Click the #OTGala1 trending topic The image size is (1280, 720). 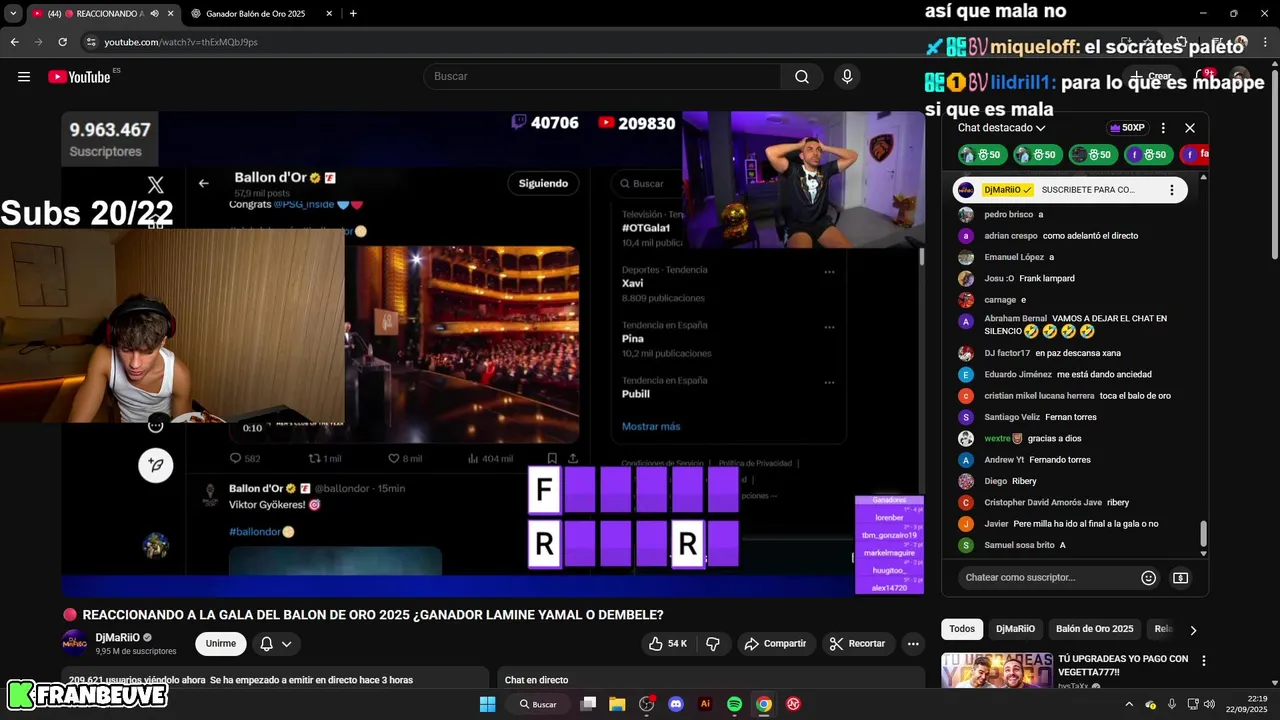point(645,228)
